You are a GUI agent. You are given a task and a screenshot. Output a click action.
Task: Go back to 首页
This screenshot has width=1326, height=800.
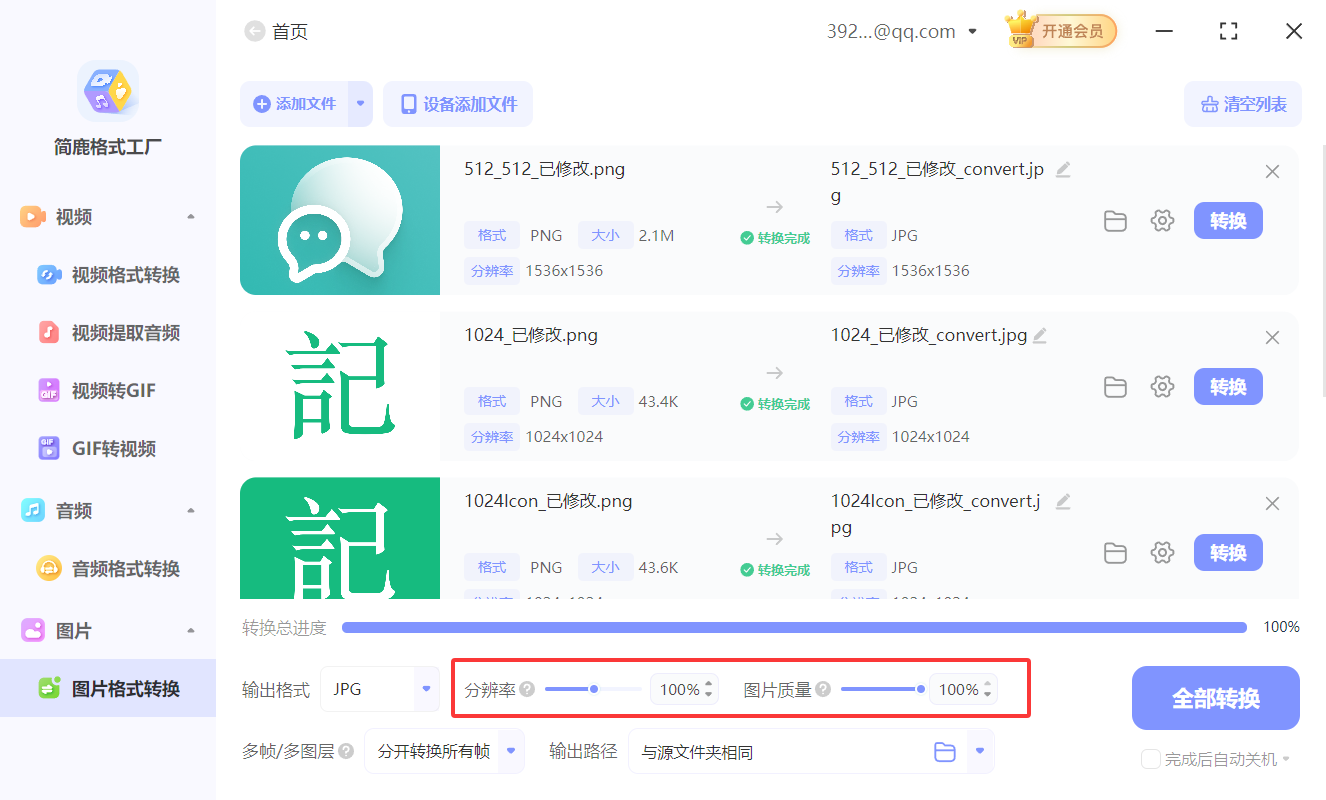coord(276,31)
